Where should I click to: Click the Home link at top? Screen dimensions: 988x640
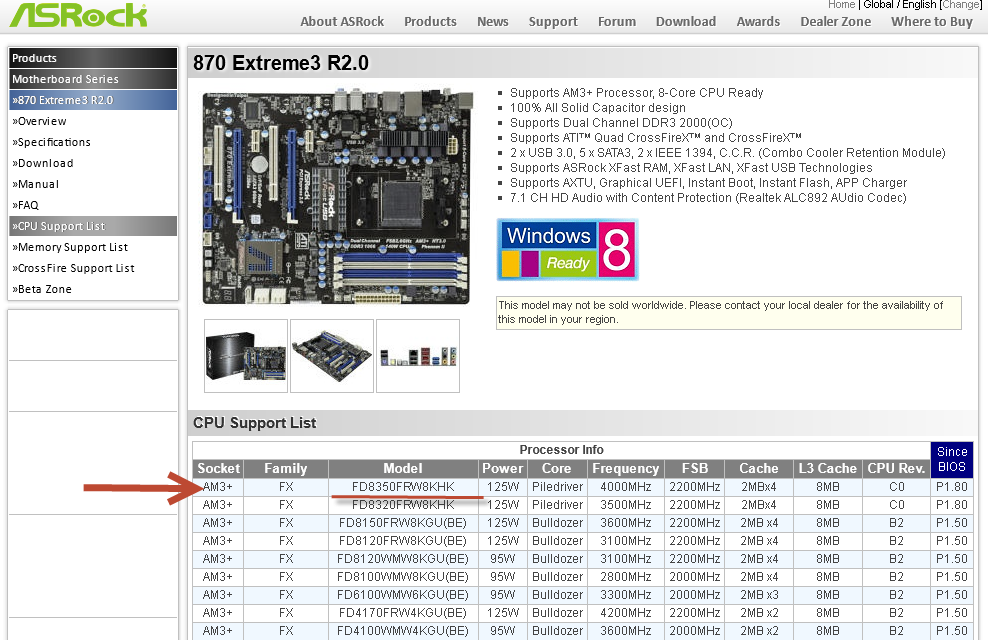(841, 4)
